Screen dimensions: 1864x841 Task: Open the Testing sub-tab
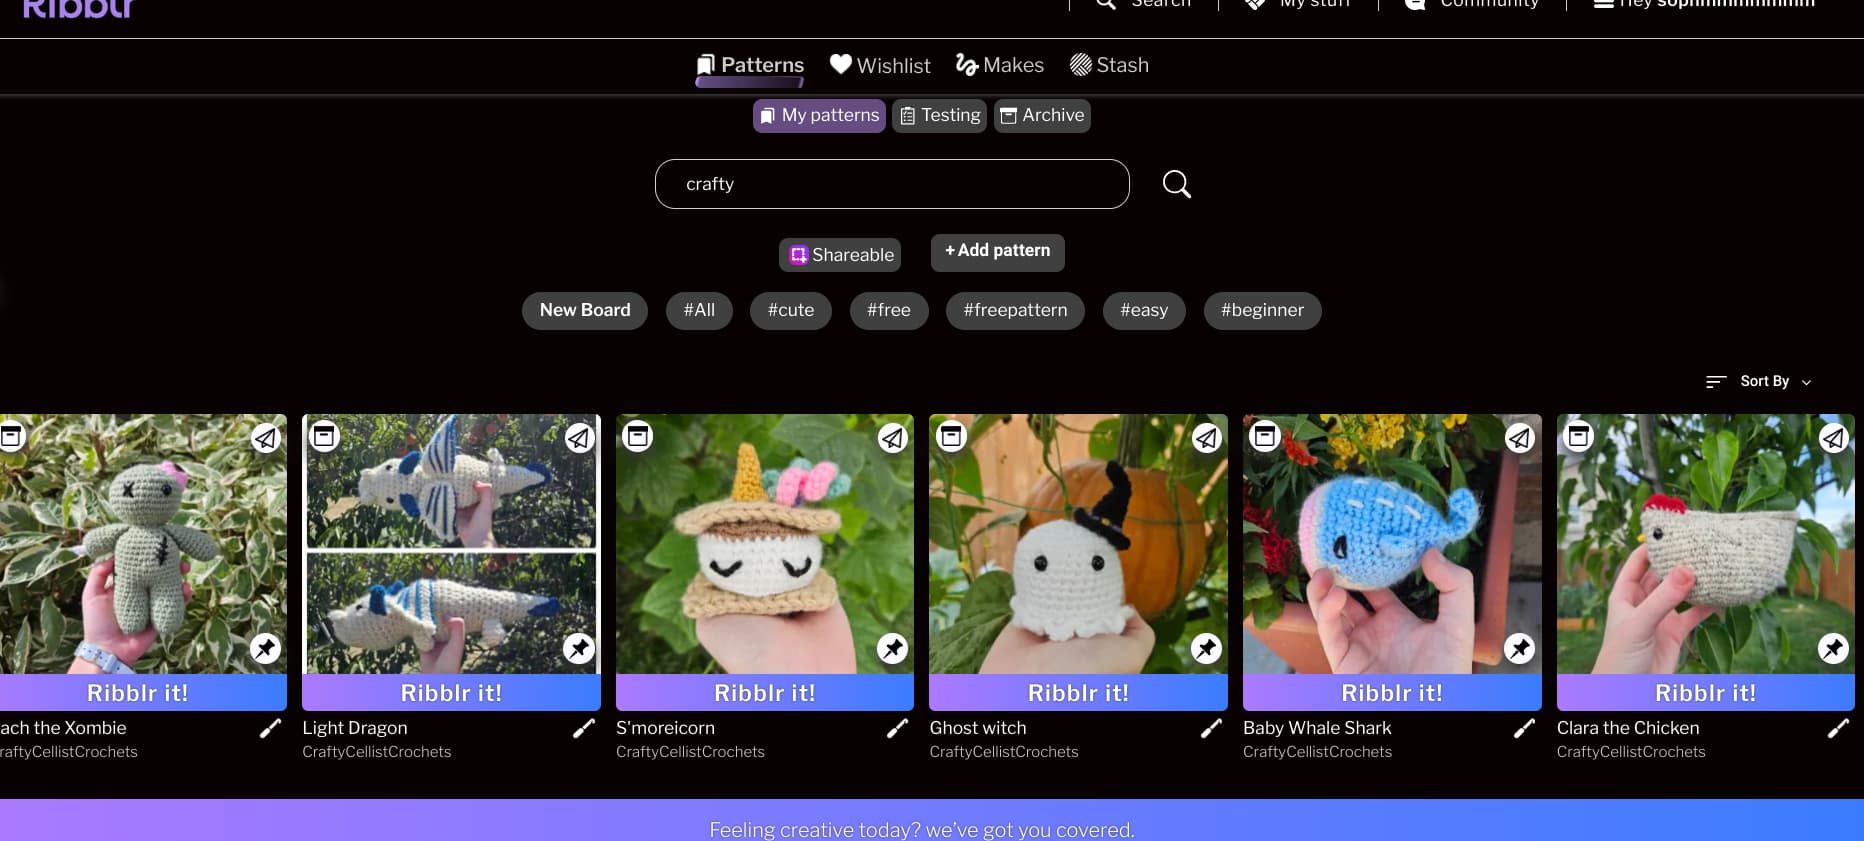tap(939, 116)
